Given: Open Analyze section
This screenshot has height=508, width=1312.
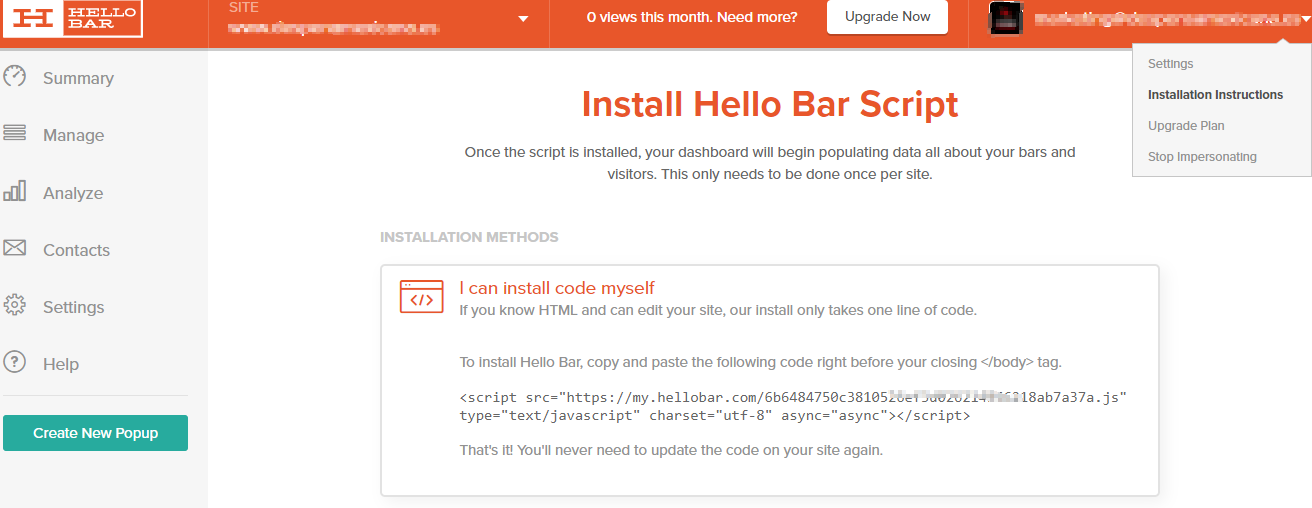Looking at the screenshot, I should point(73,193).
